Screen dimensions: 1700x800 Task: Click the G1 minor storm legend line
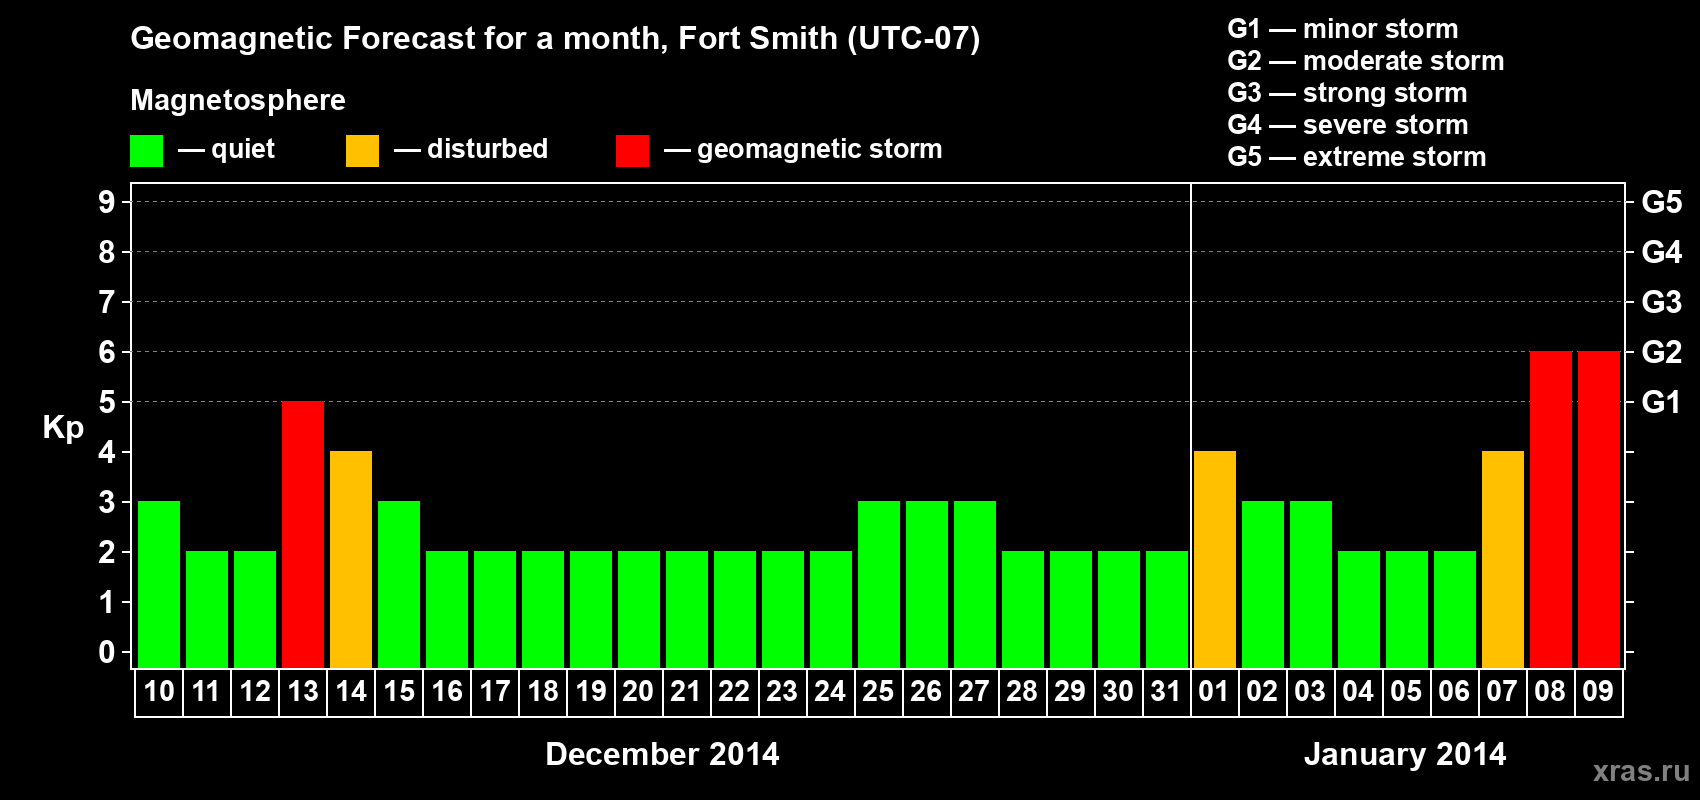[1343, 29]
